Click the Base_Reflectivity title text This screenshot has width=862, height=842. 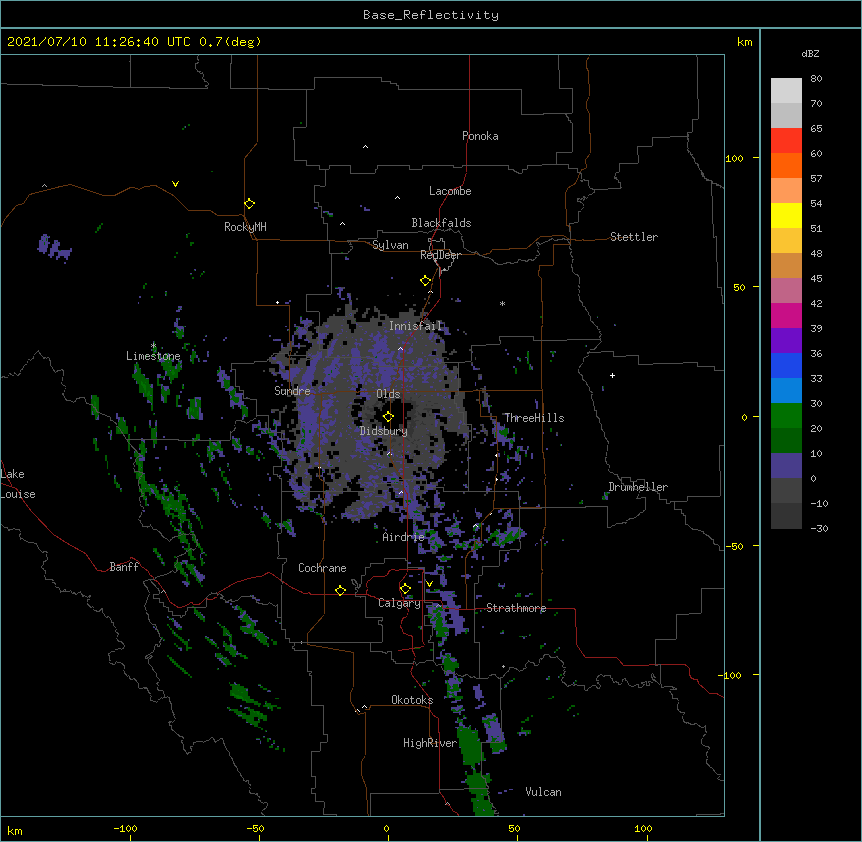point(431,15)
